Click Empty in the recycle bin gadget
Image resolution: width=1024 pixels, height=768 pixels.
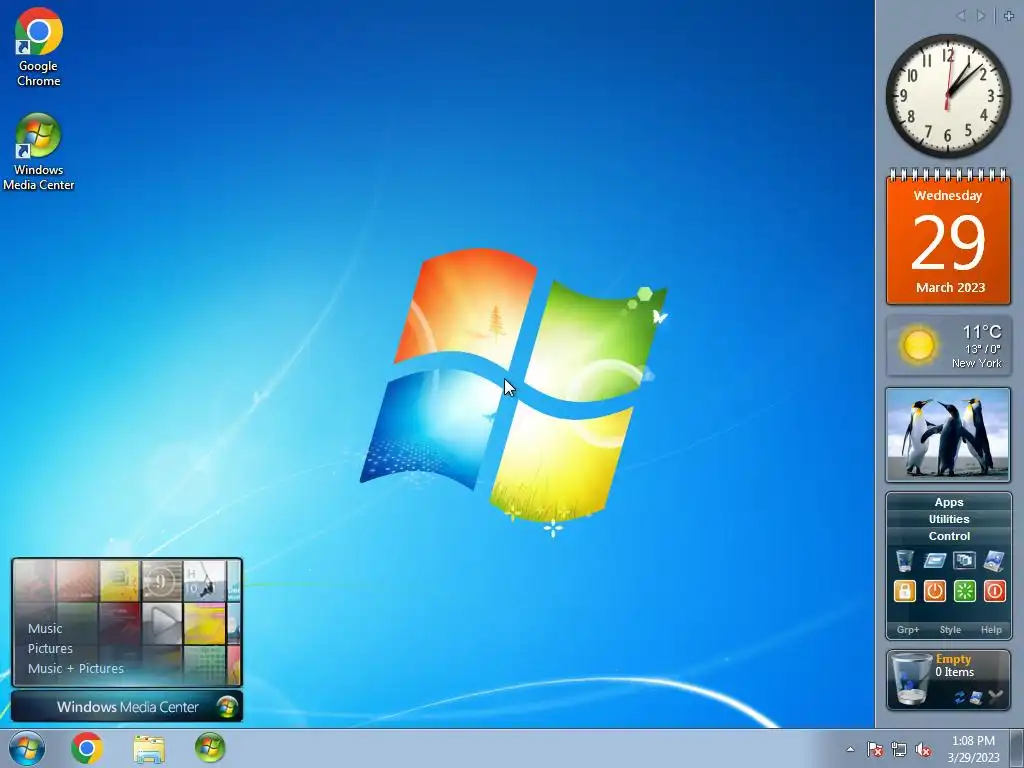point(953,658)
